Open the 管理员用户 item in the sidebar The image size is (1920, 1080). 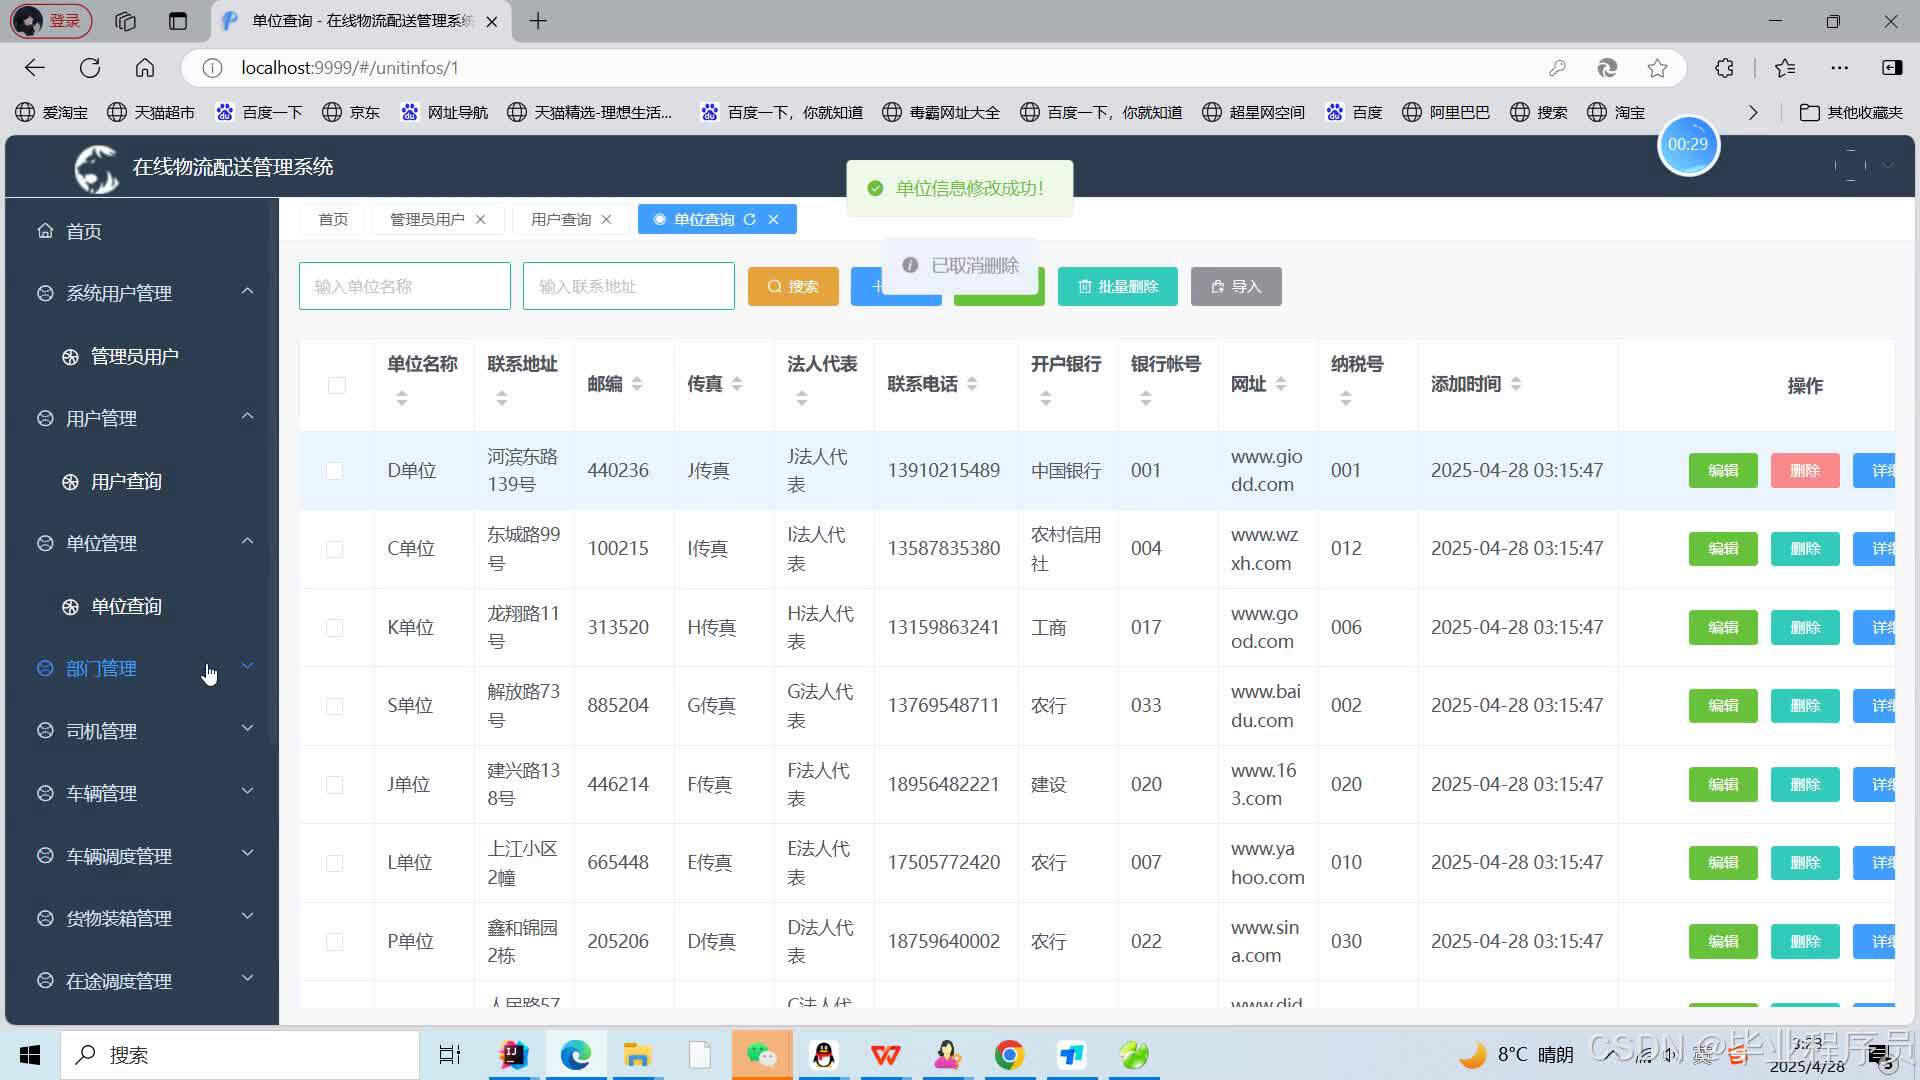(x=134, y=356)
